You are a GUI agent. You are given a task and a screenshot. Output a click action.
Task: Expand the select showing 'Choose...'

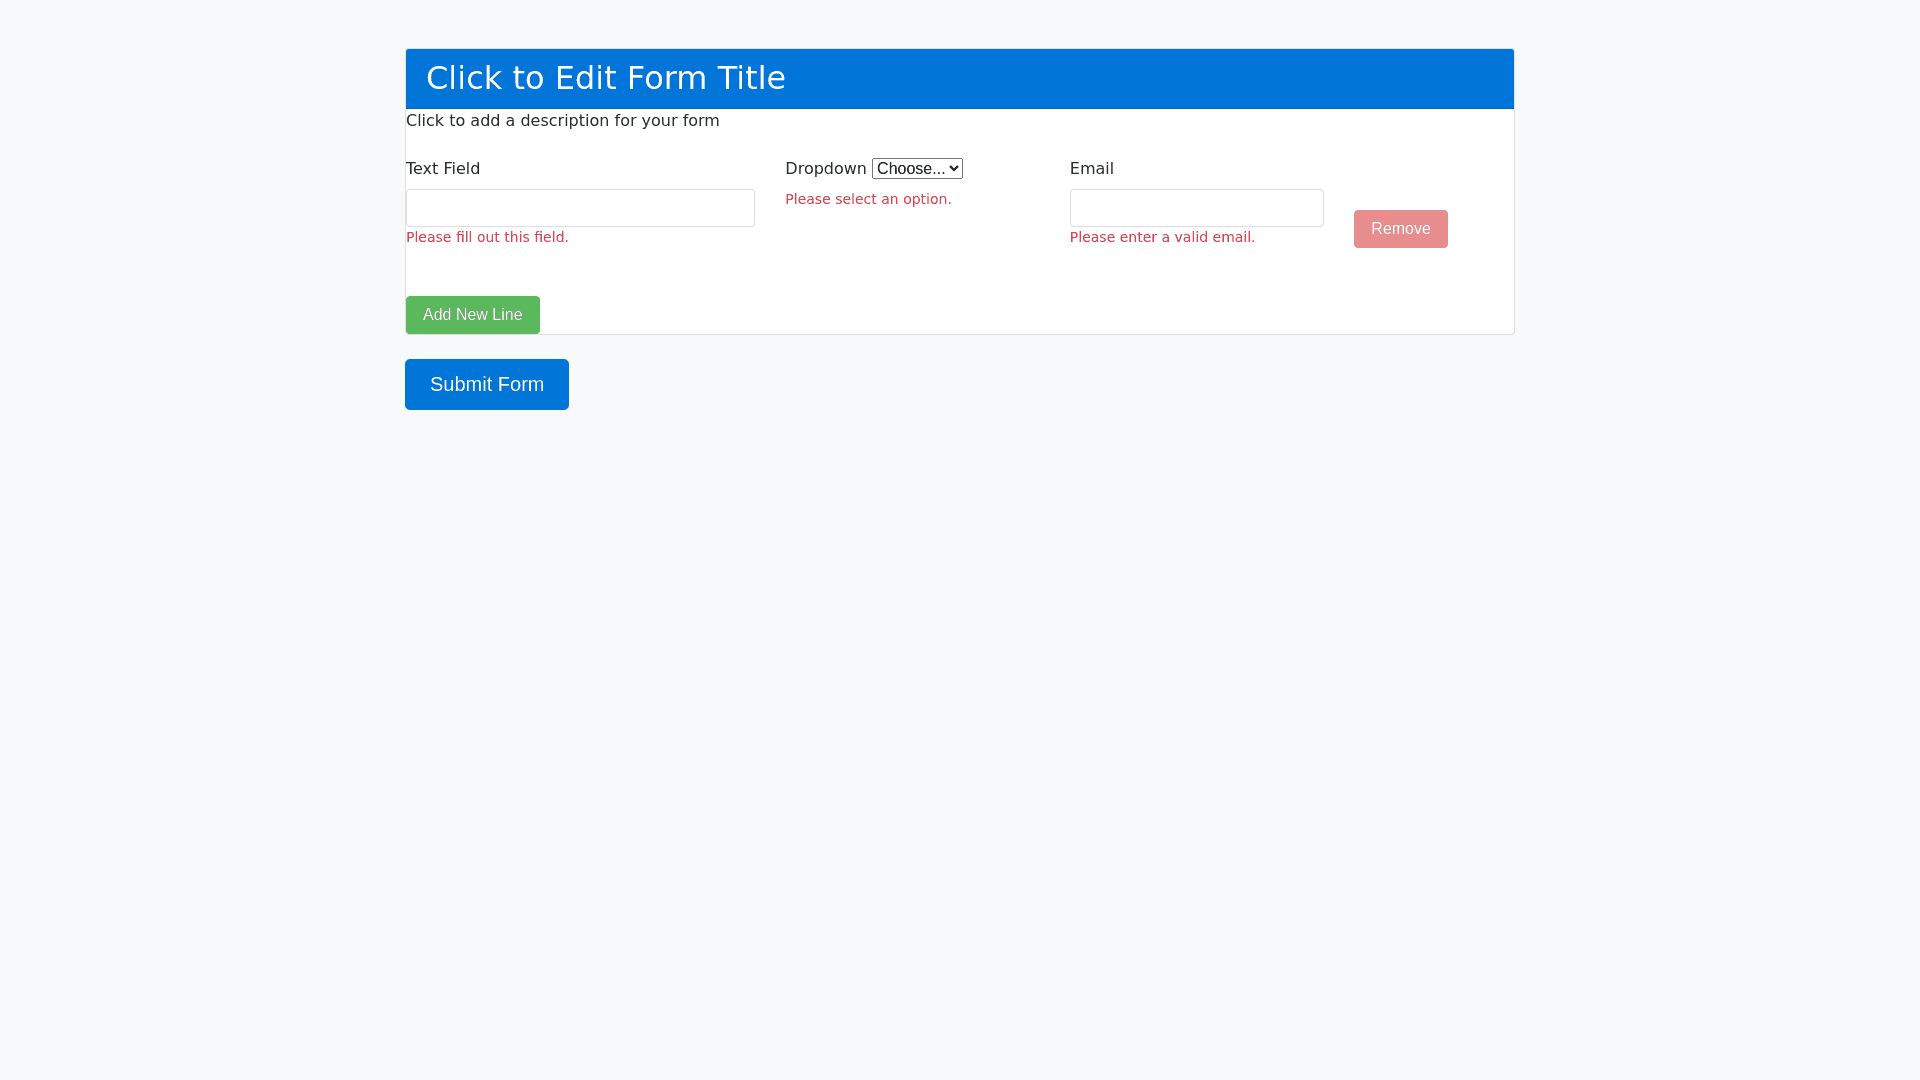(x=910, y=169)
